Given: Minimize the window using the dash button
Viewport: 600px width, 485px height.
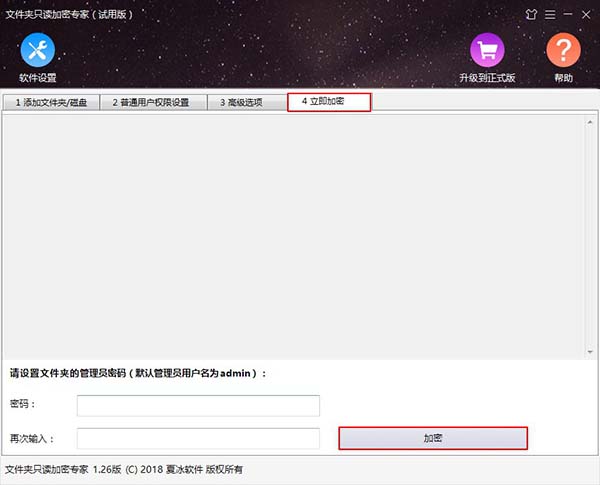Looking at the screenshot, I should tap(566, 14).
